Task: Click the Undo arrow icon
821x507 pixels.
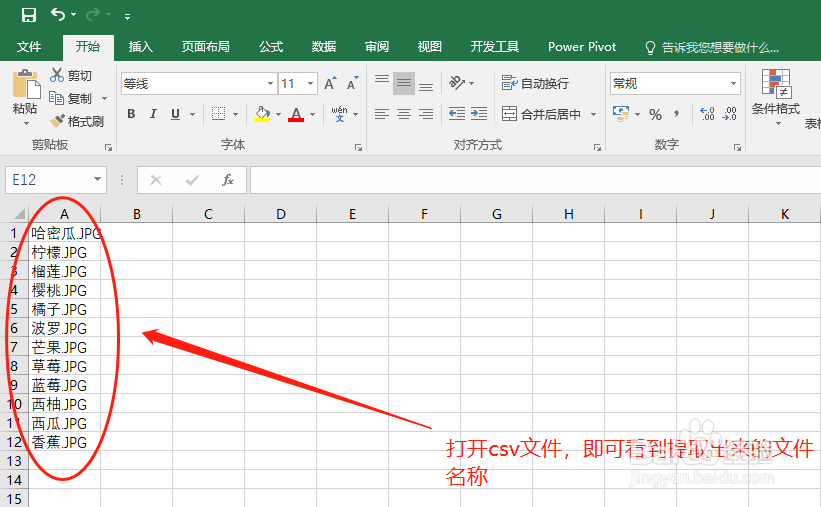Action: pos(58,15)
